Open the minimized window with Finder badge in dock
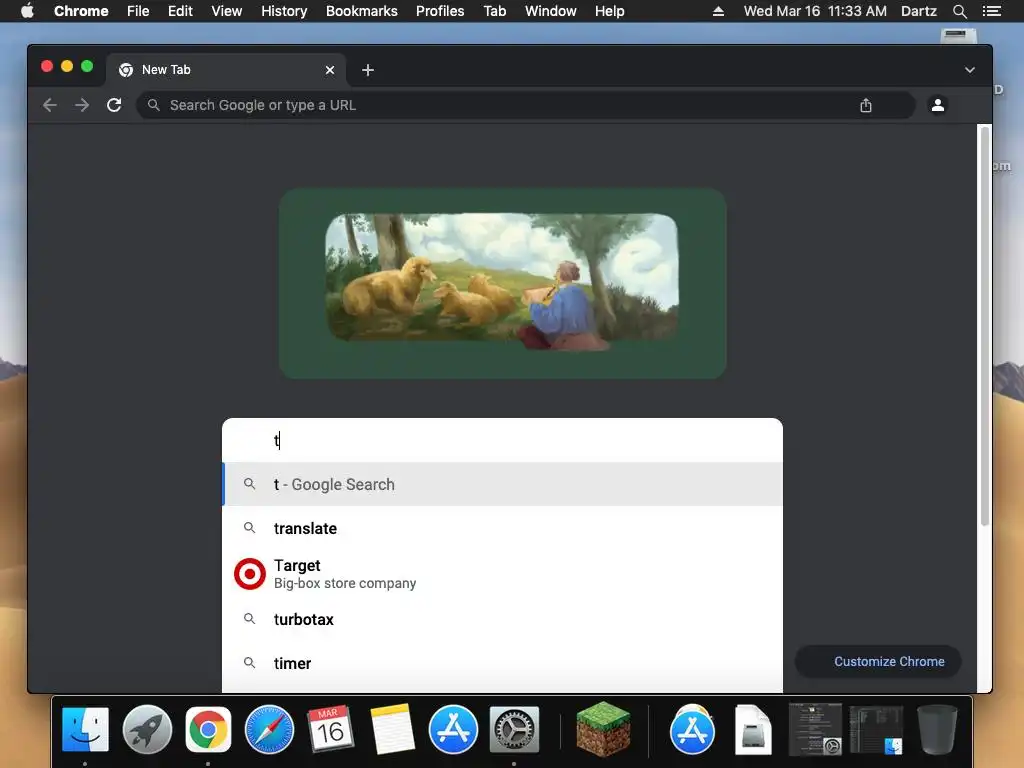 876,729
